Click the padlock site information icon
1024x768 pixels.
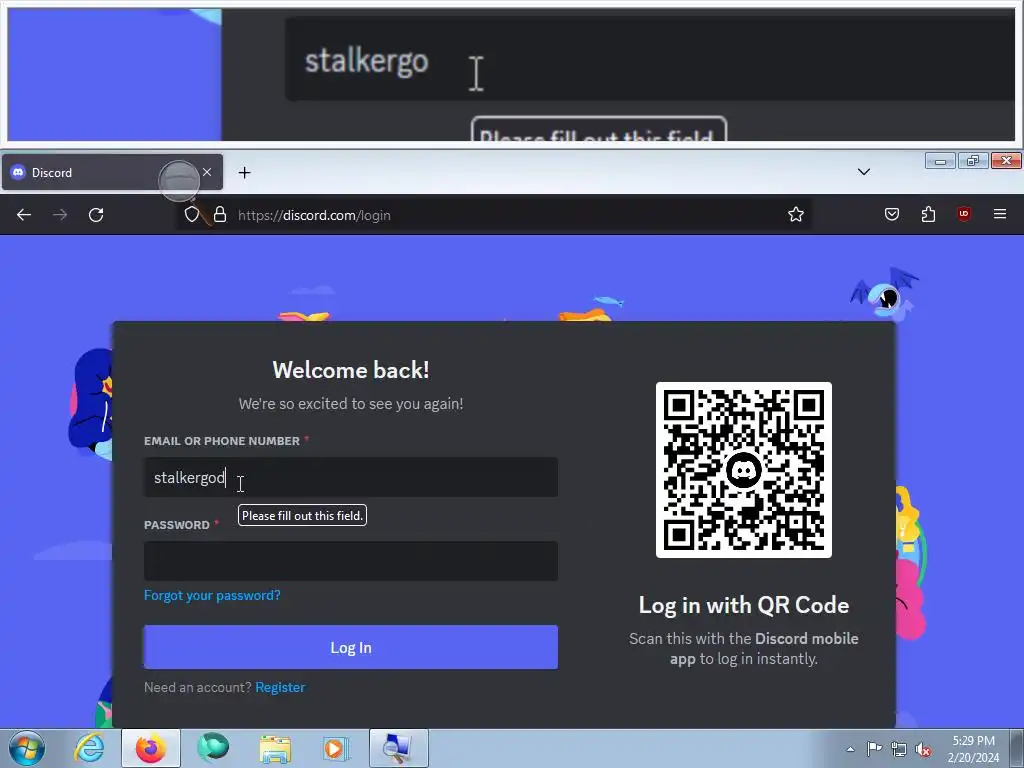click(x=220, y=215)
